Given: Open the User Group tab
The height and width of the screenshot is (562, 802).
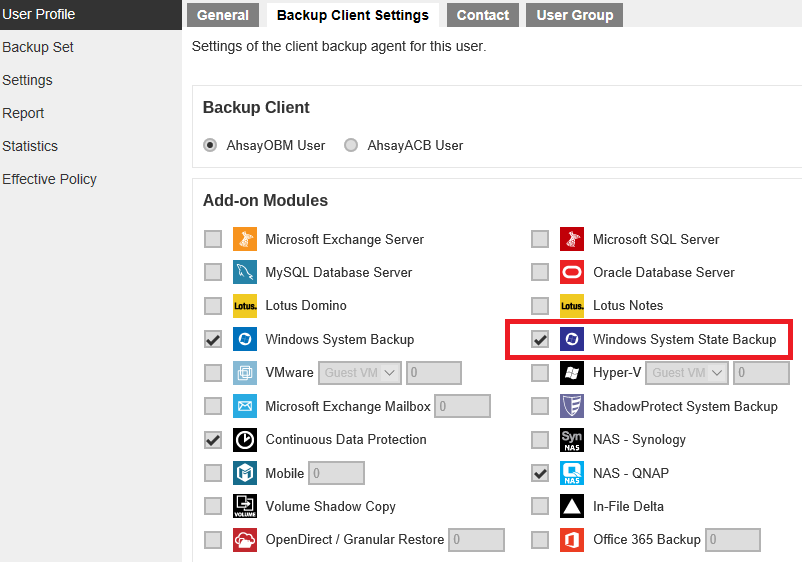Looking at the screenshot, I should [574, 15].
